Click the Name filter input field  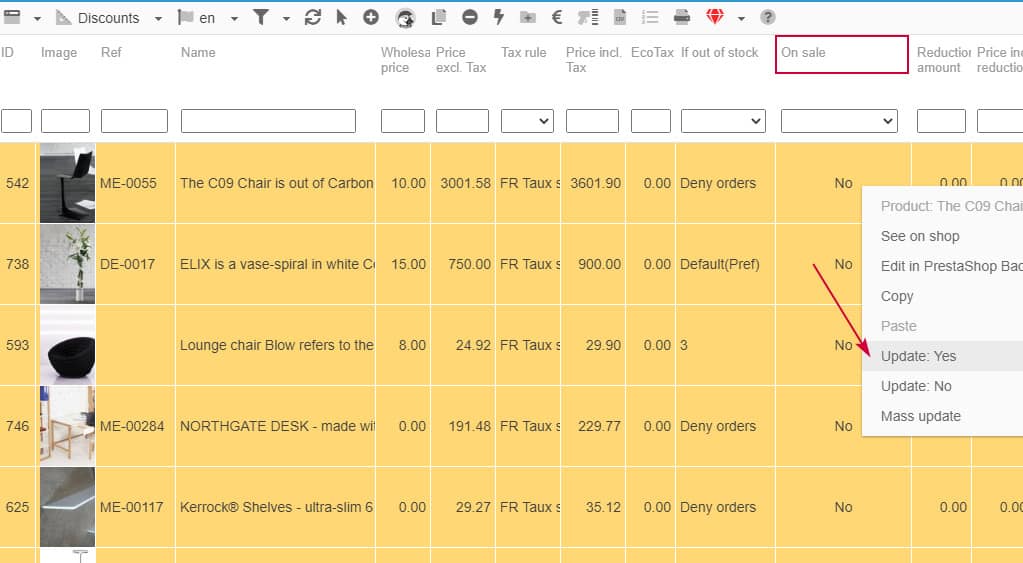tap(268, 121)
